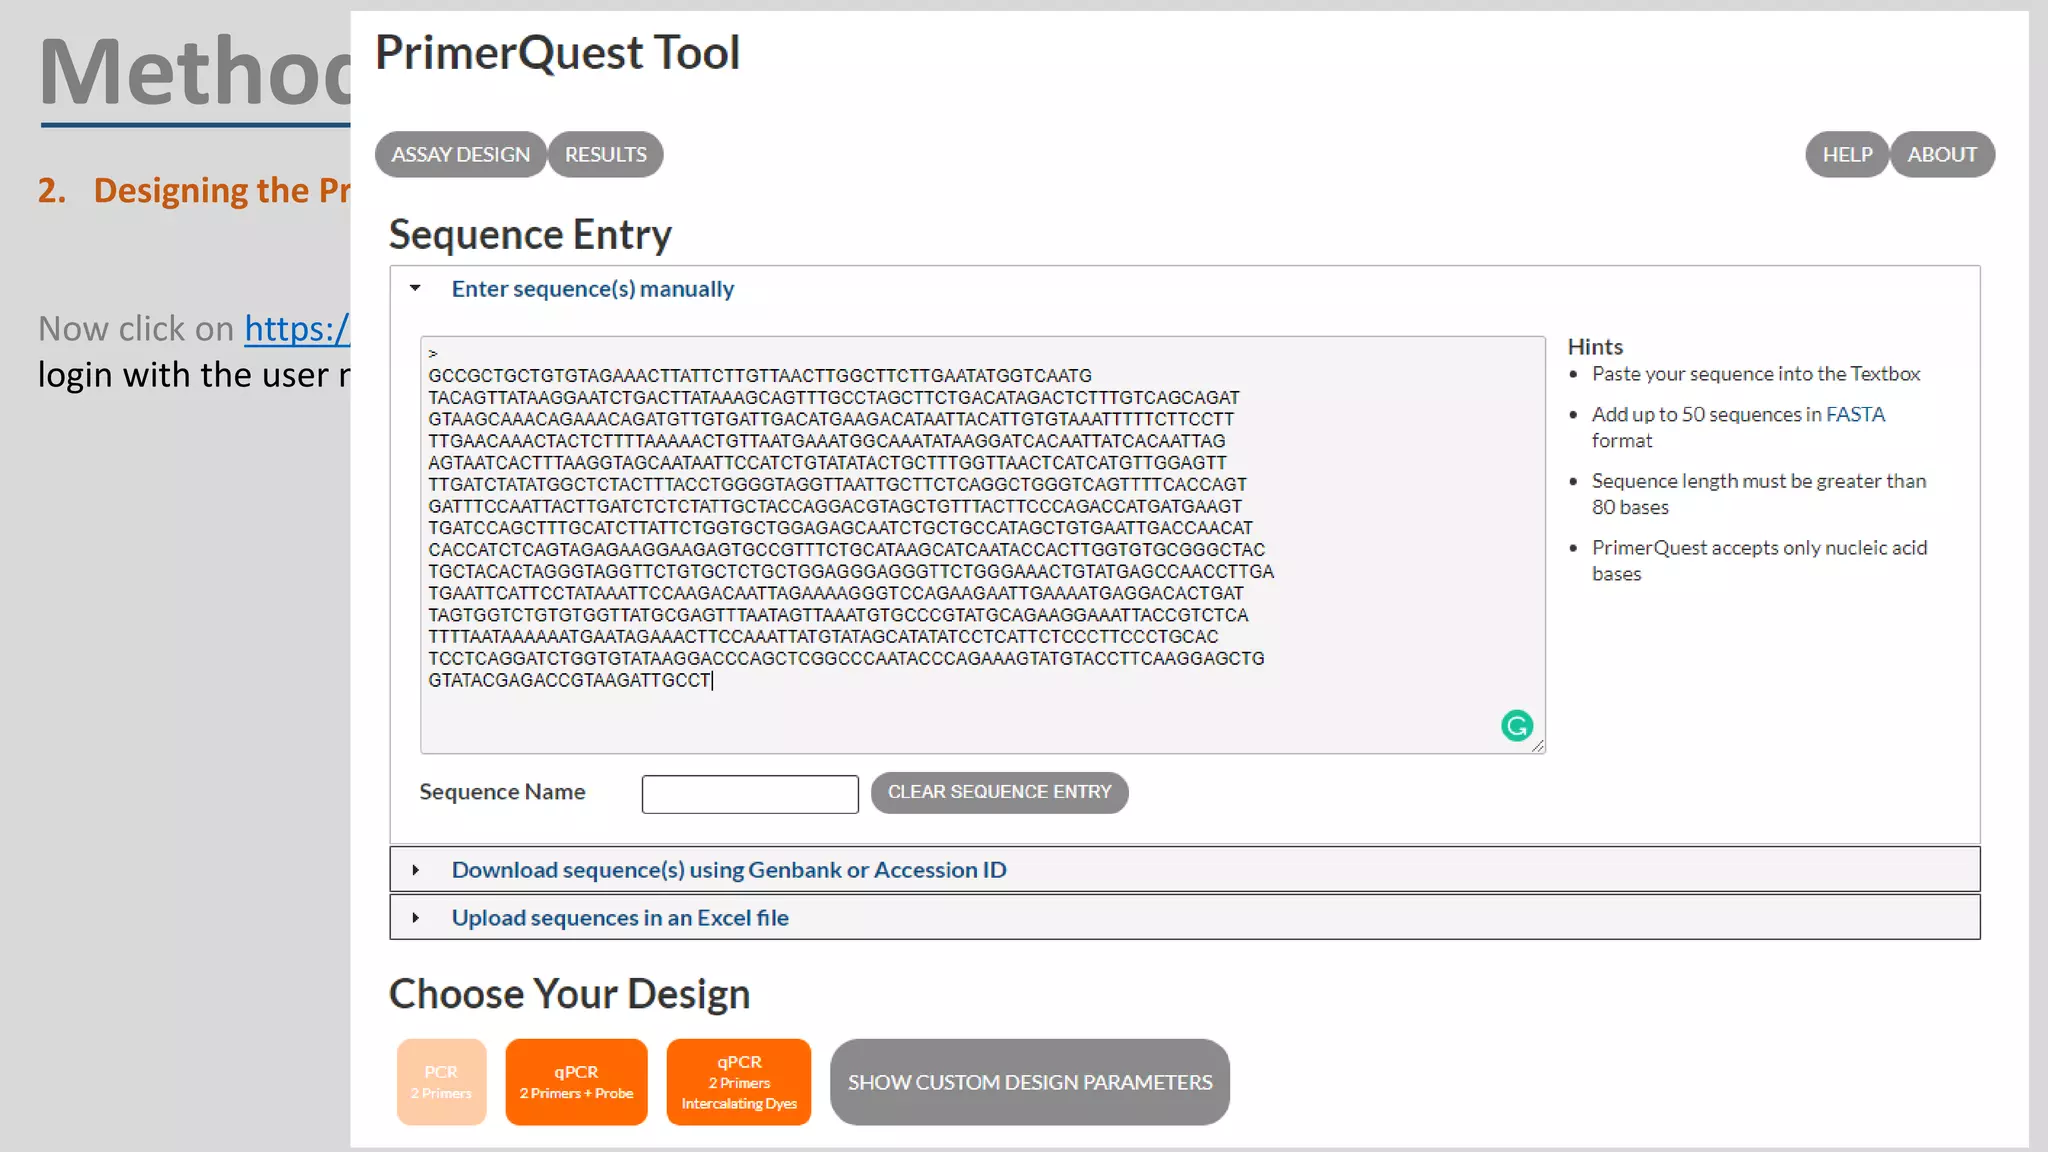
Task: Switch to the RESULTS tab
Action: tap(606, 154)
